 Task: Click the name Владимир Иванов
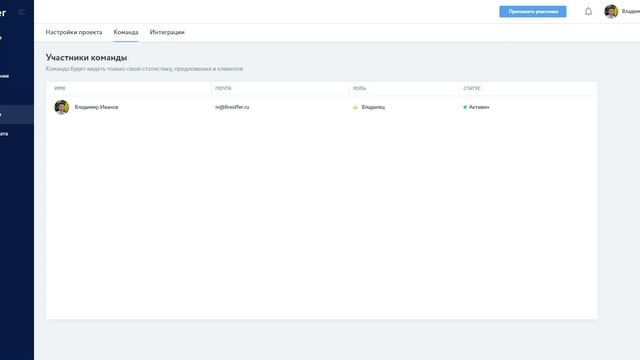click(96, 107)
